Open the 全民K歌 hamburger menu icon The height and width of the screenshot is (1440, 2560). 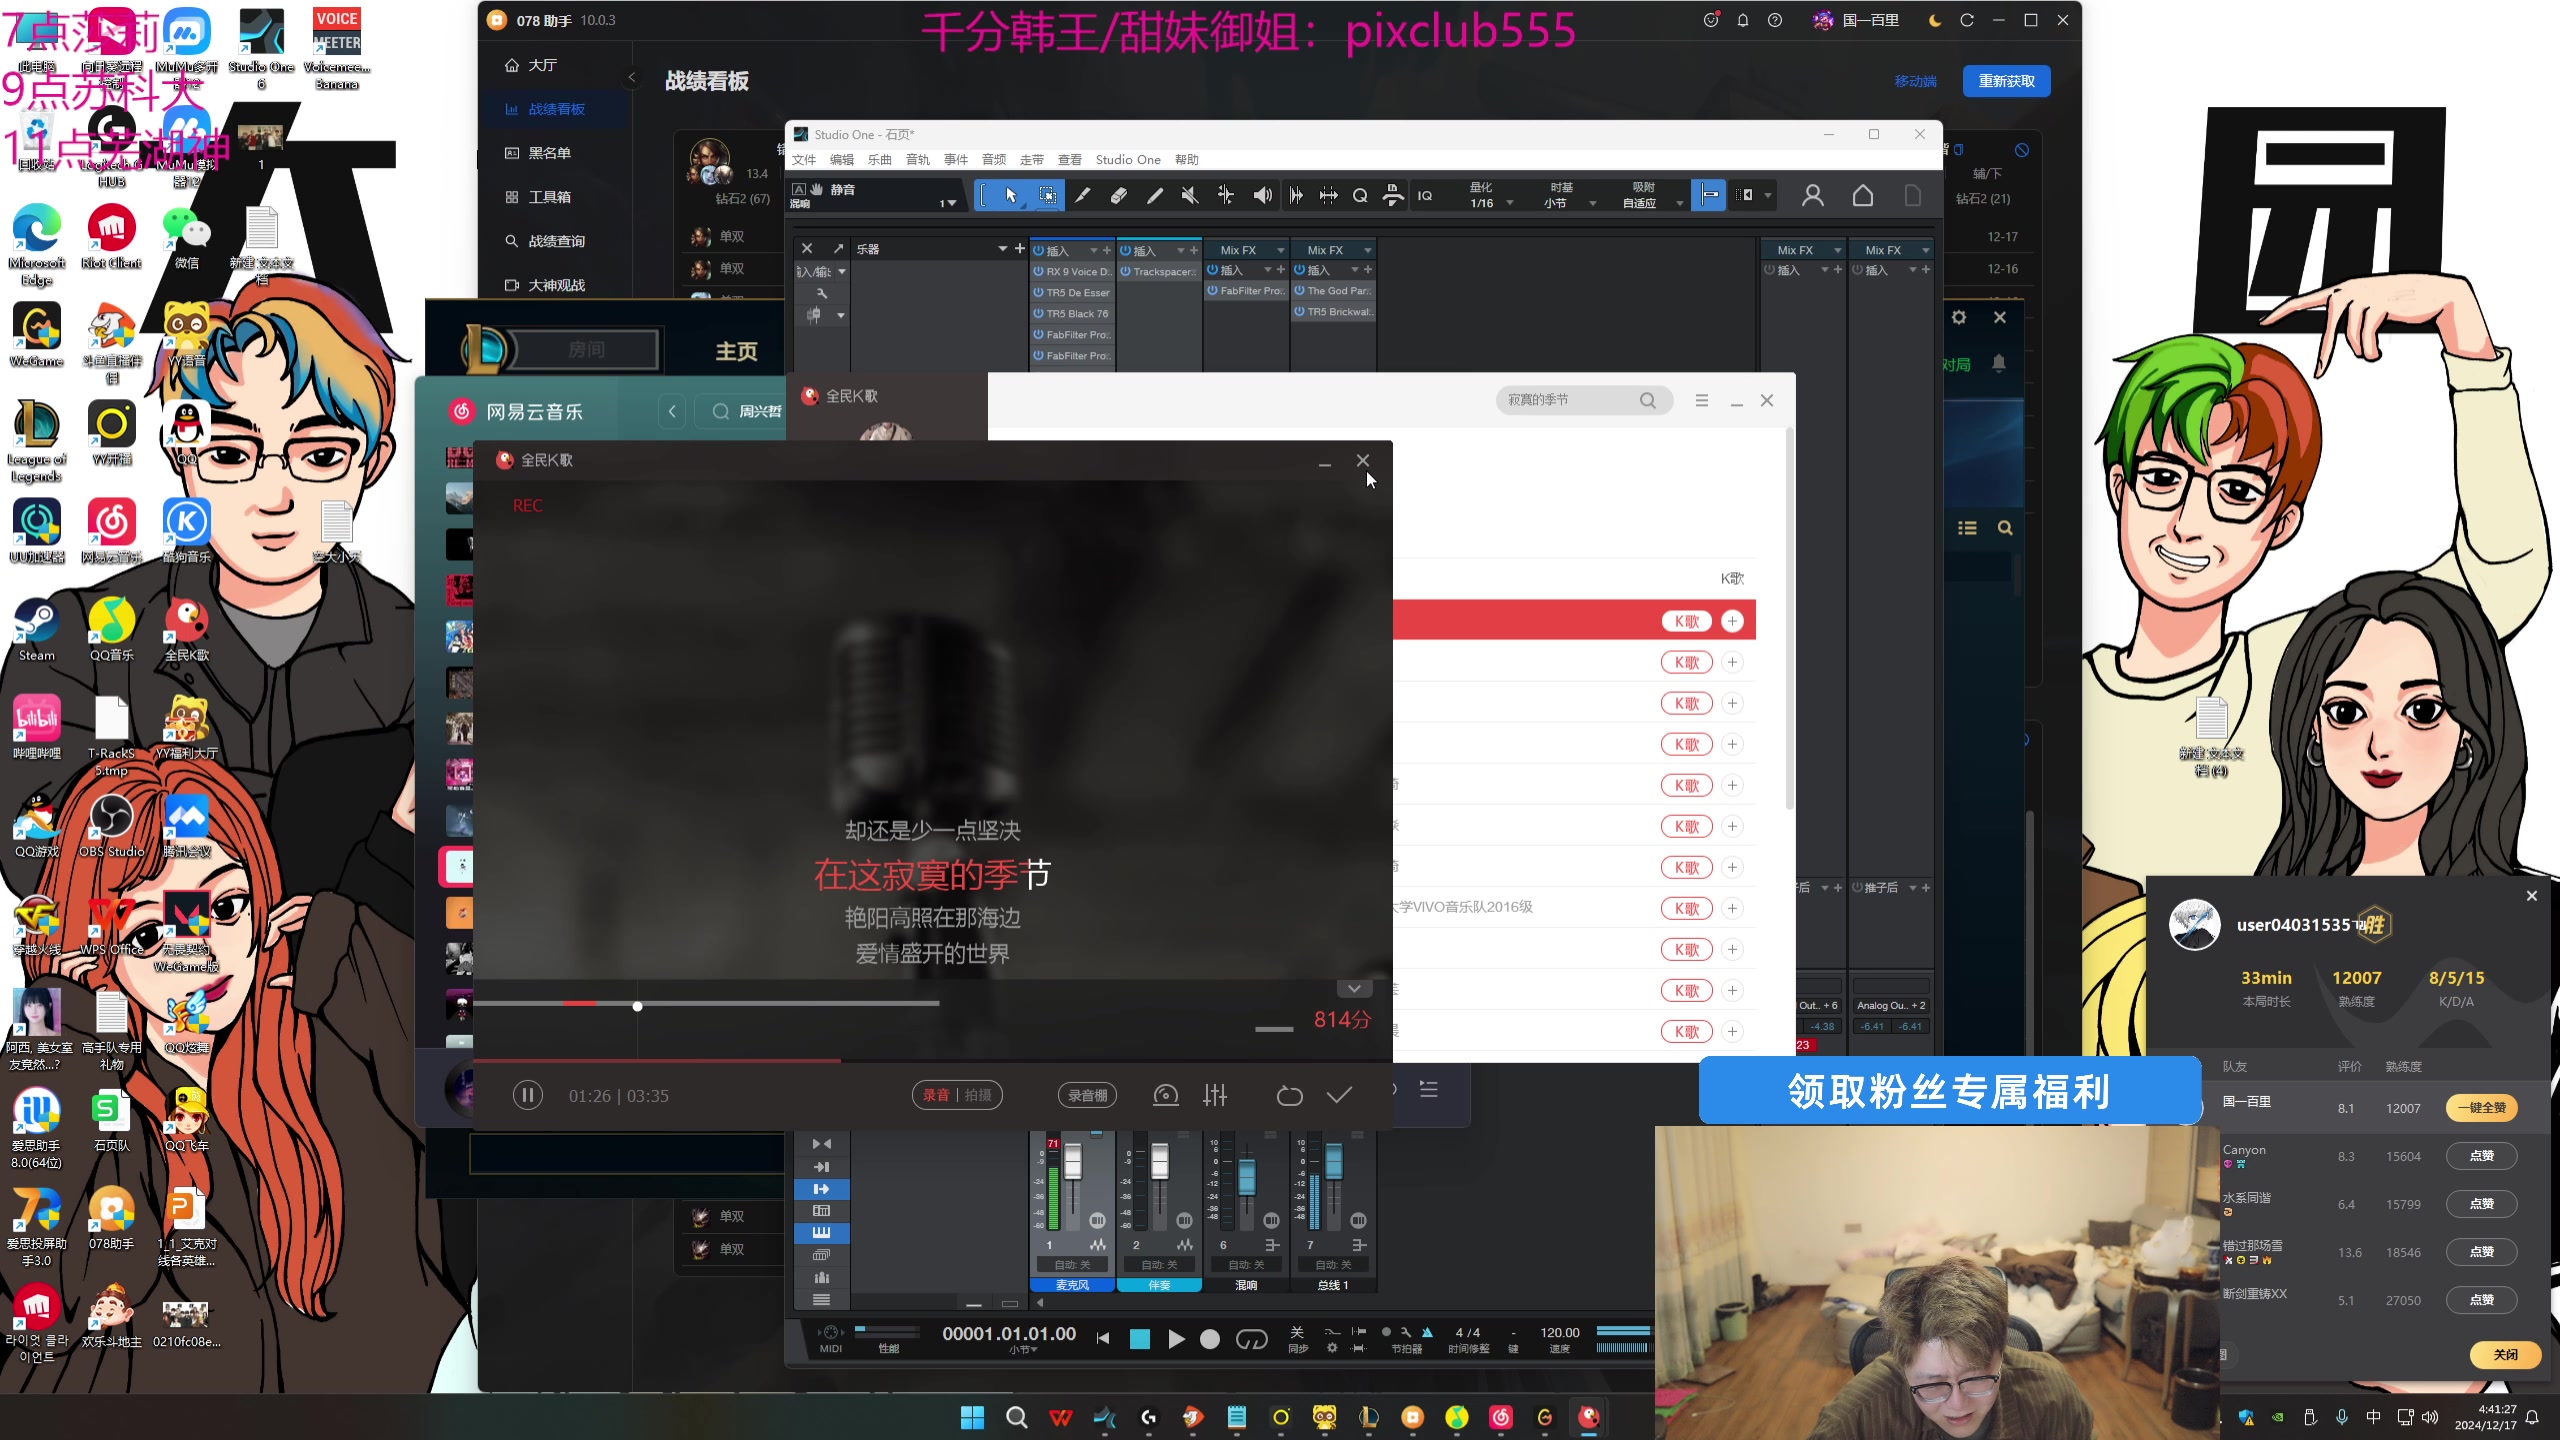click(1702, 401)
